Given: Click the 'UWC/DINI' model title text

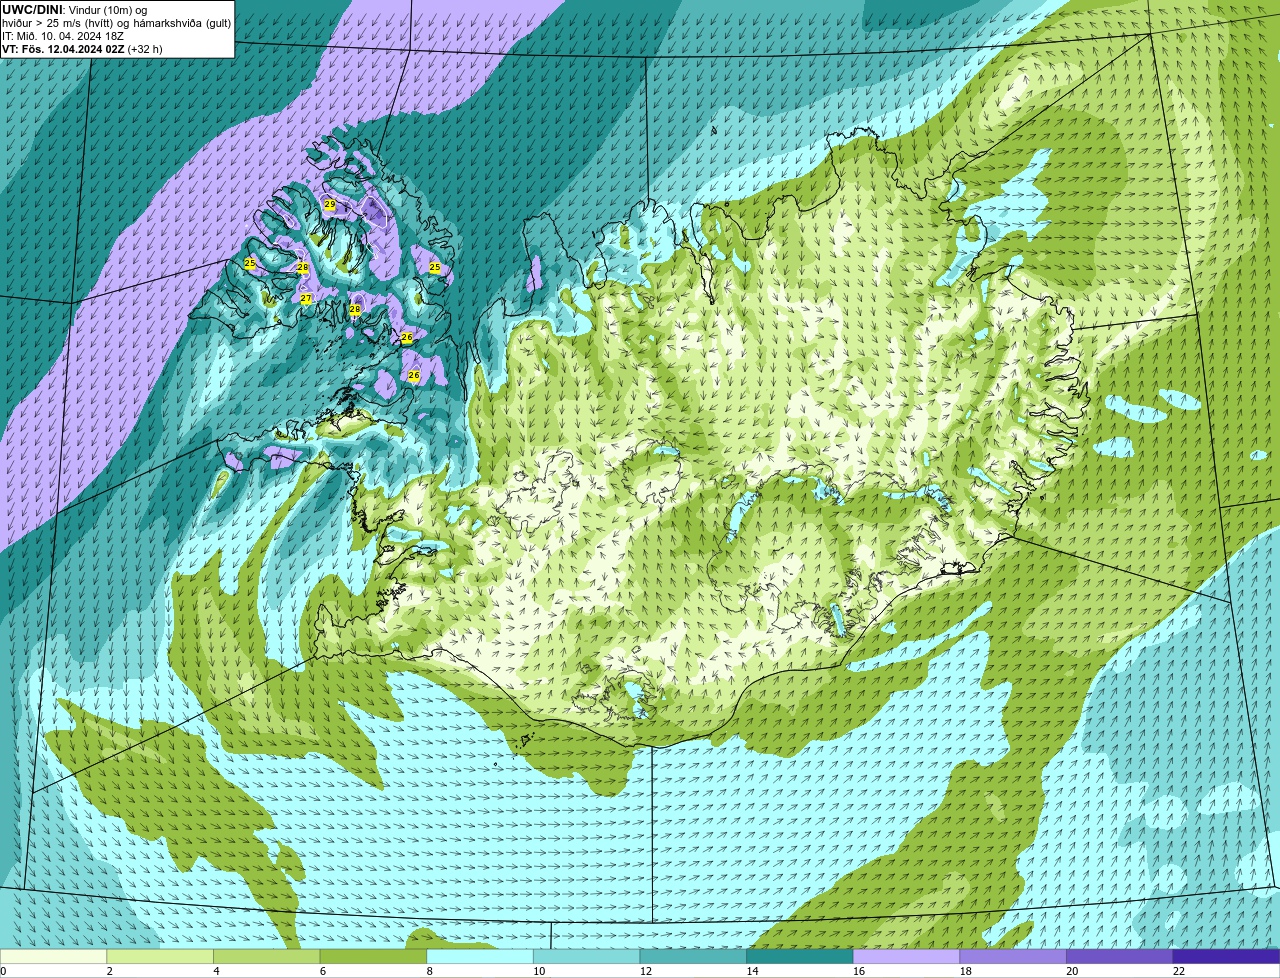Looking at the screenshot, I should click(x=32, y=9).
